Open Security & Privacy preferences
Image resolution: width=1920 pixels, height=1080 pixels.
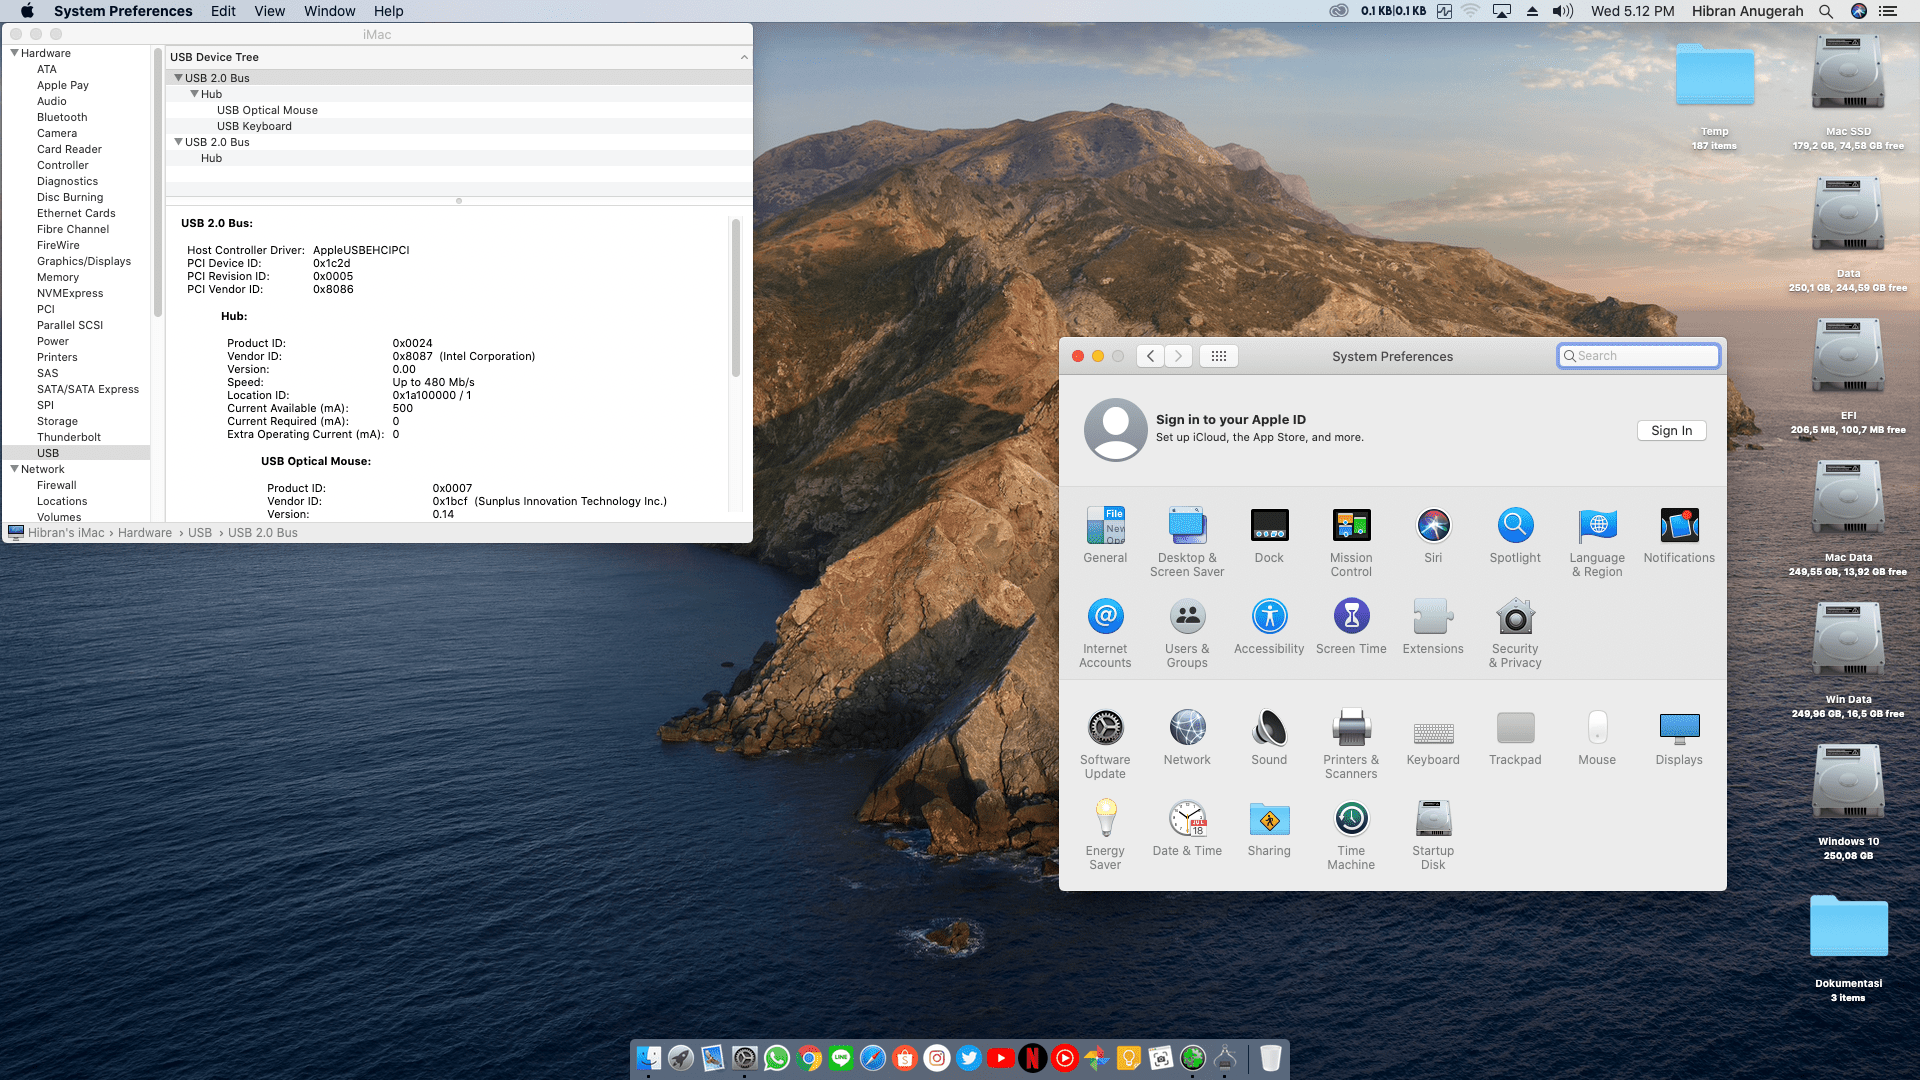click(x=1515, y=618)
